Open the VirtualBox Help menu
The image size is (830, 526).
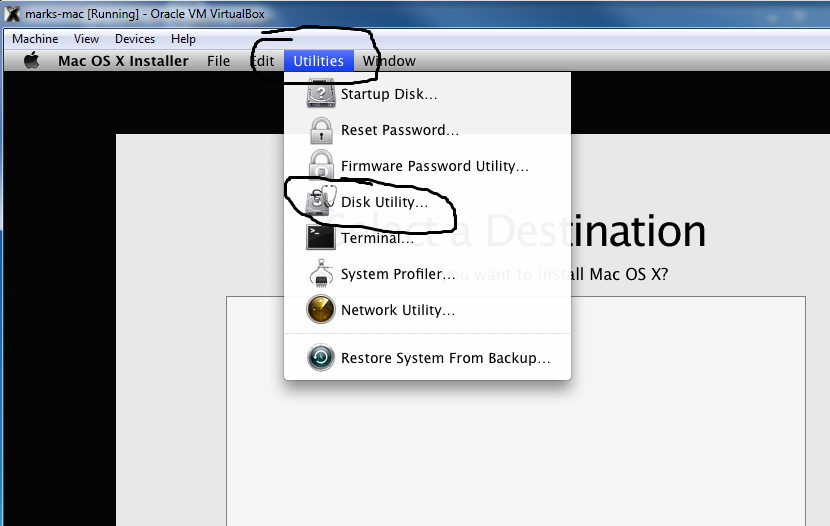183,39
